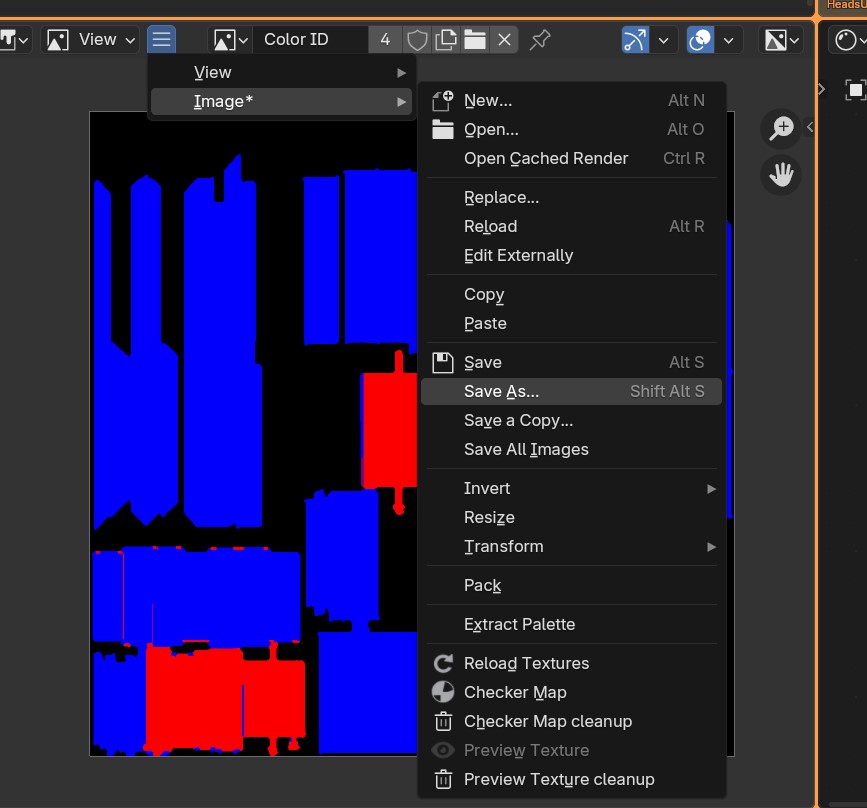Edit the Color ID image name field
This screenshot has height=808, width=867.
(x=310, y=40)
